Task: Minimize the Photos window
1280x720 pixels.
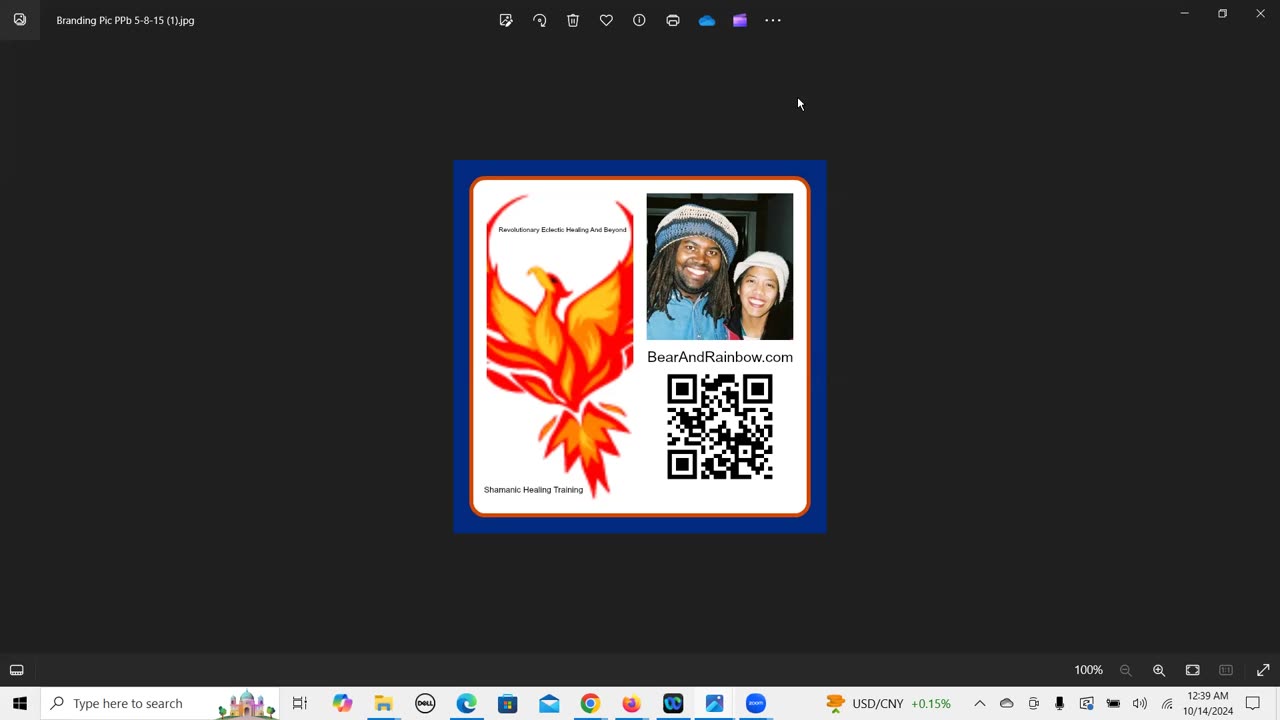Action: coord(1185,14)
